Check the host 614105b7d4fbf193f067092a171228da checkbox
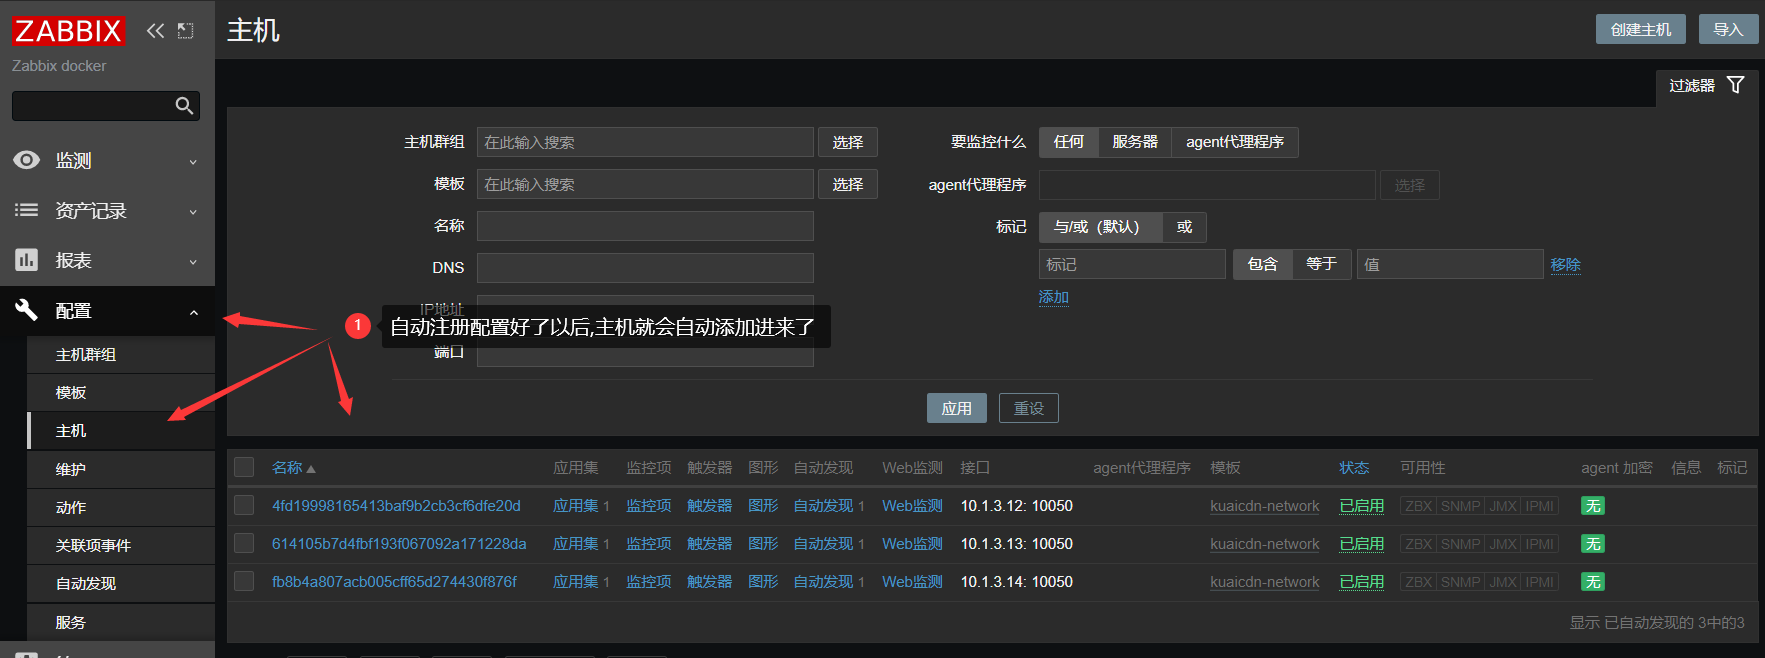This screenshot has width=1765, height=658. click(x=244, y=543)
